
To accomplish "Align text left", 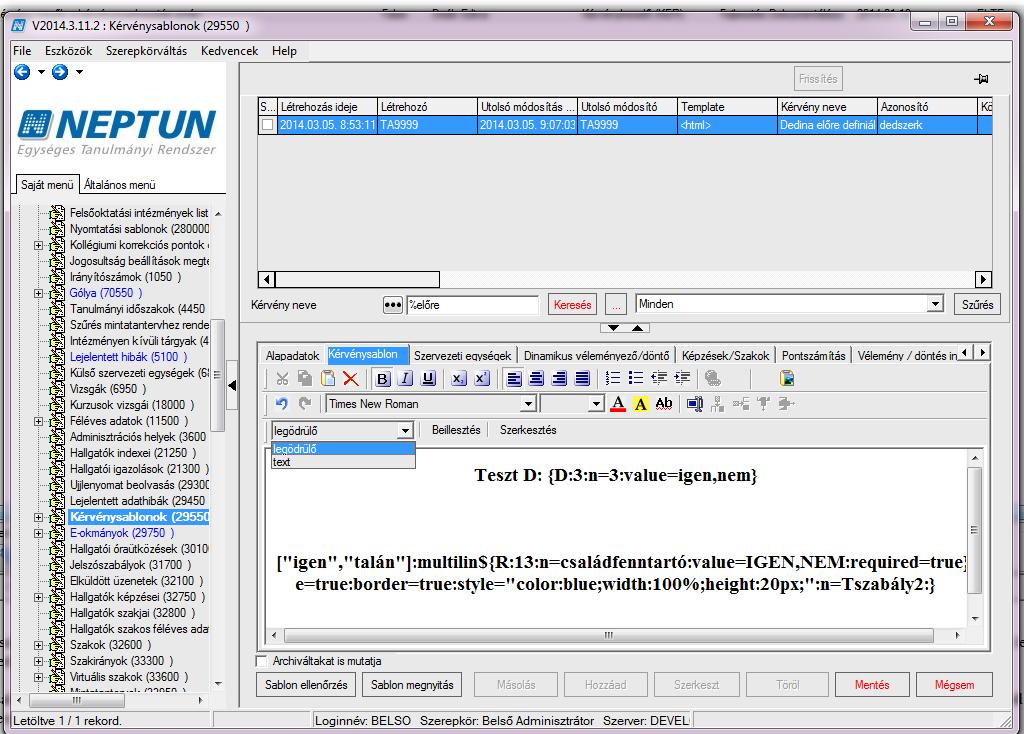I will [514, 378].
